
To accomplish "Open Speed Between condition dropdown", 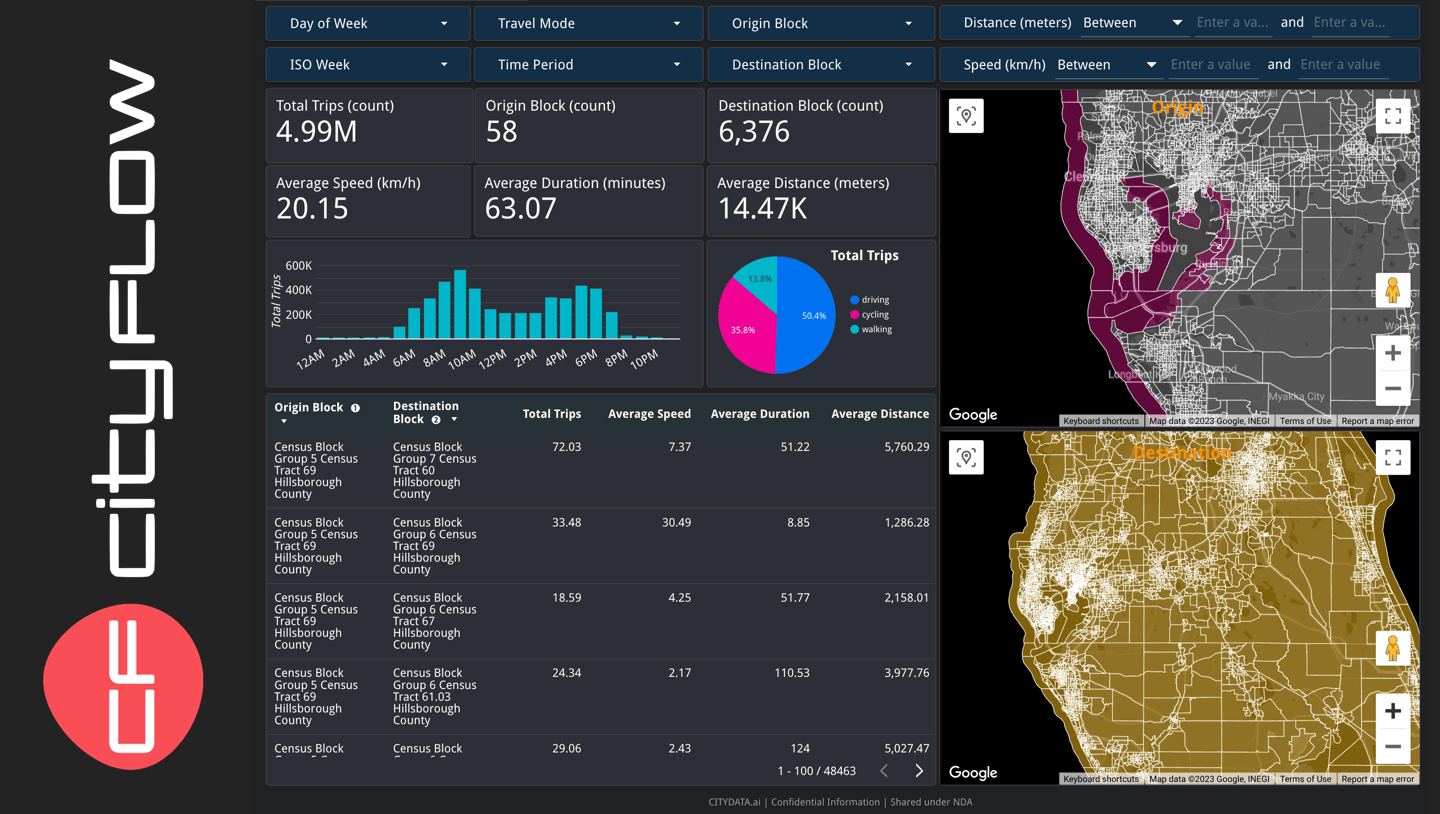I will pos(1106,65).
